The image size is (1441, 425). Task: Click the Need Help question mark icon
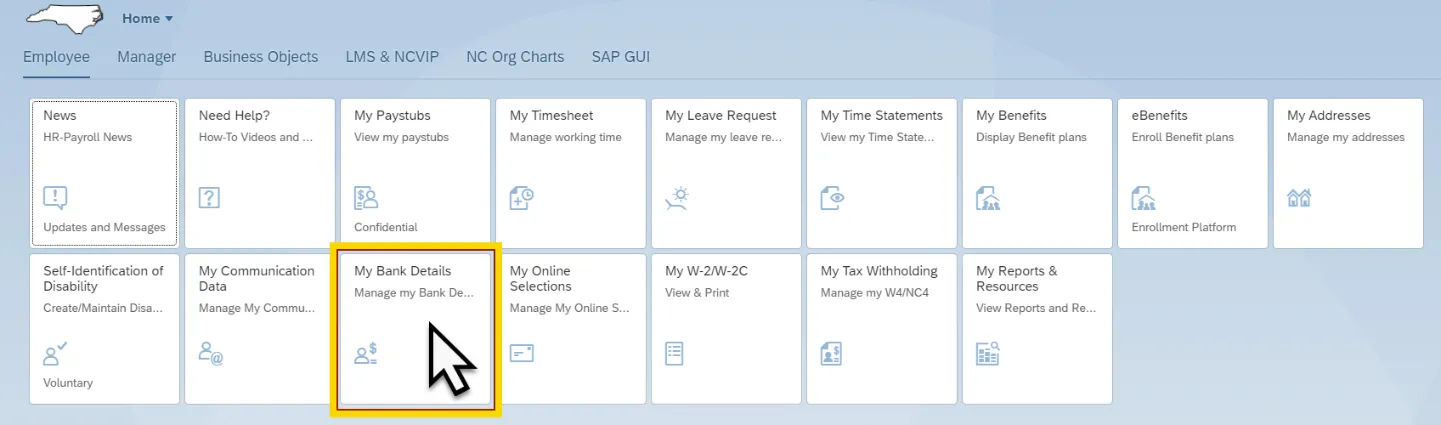coord(209,198)
